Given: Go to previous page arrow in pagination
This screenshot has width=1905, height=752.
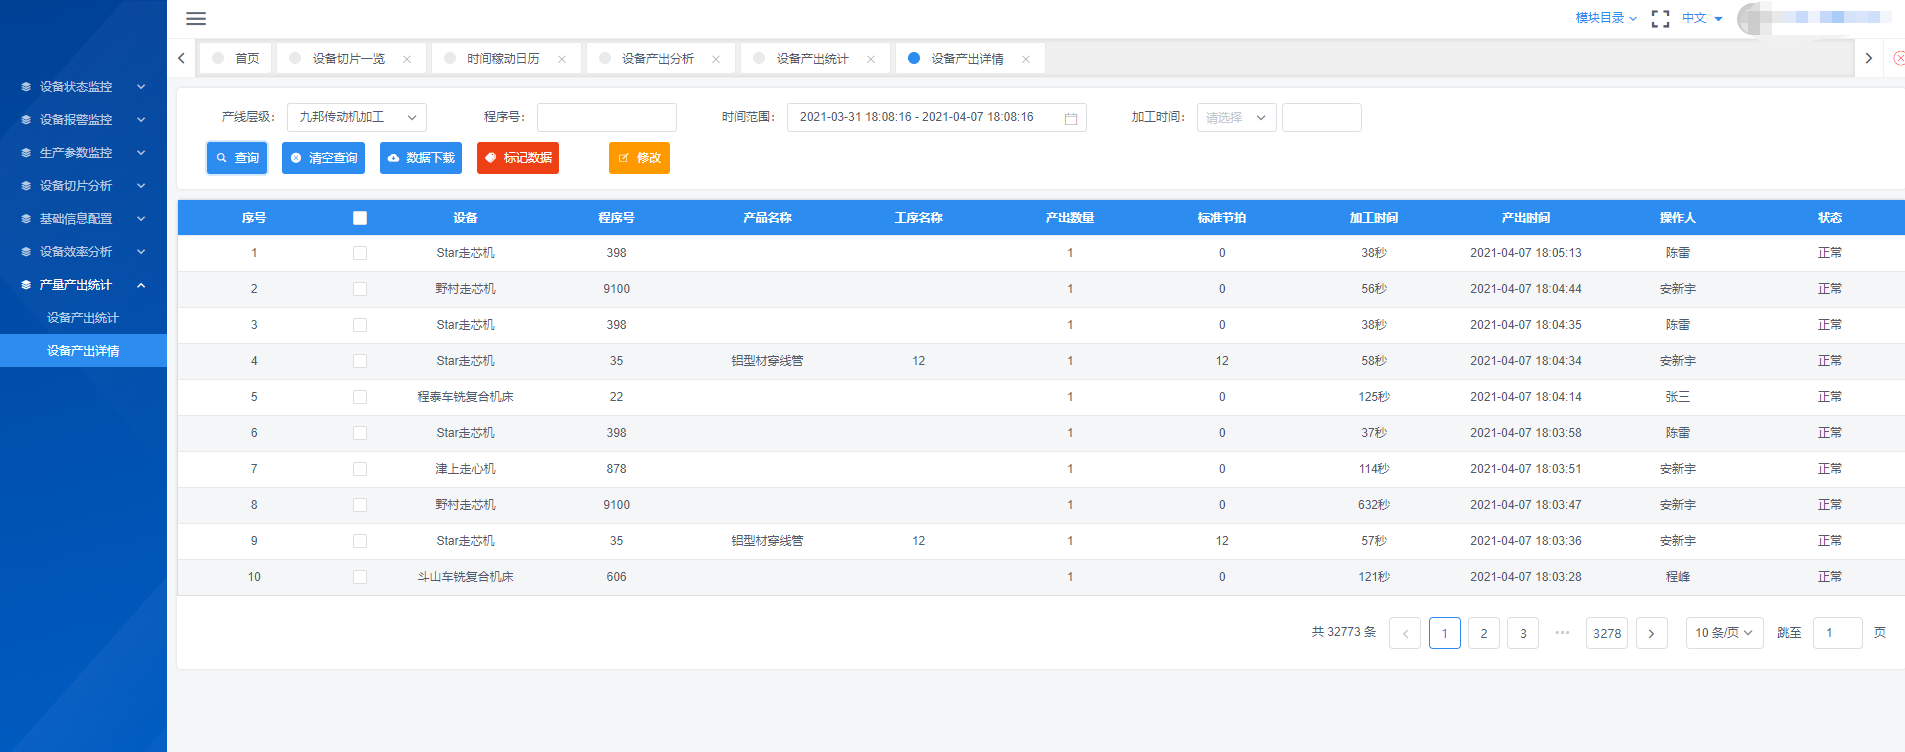Looking at the screenshot, I should (x=1405, y=633).
